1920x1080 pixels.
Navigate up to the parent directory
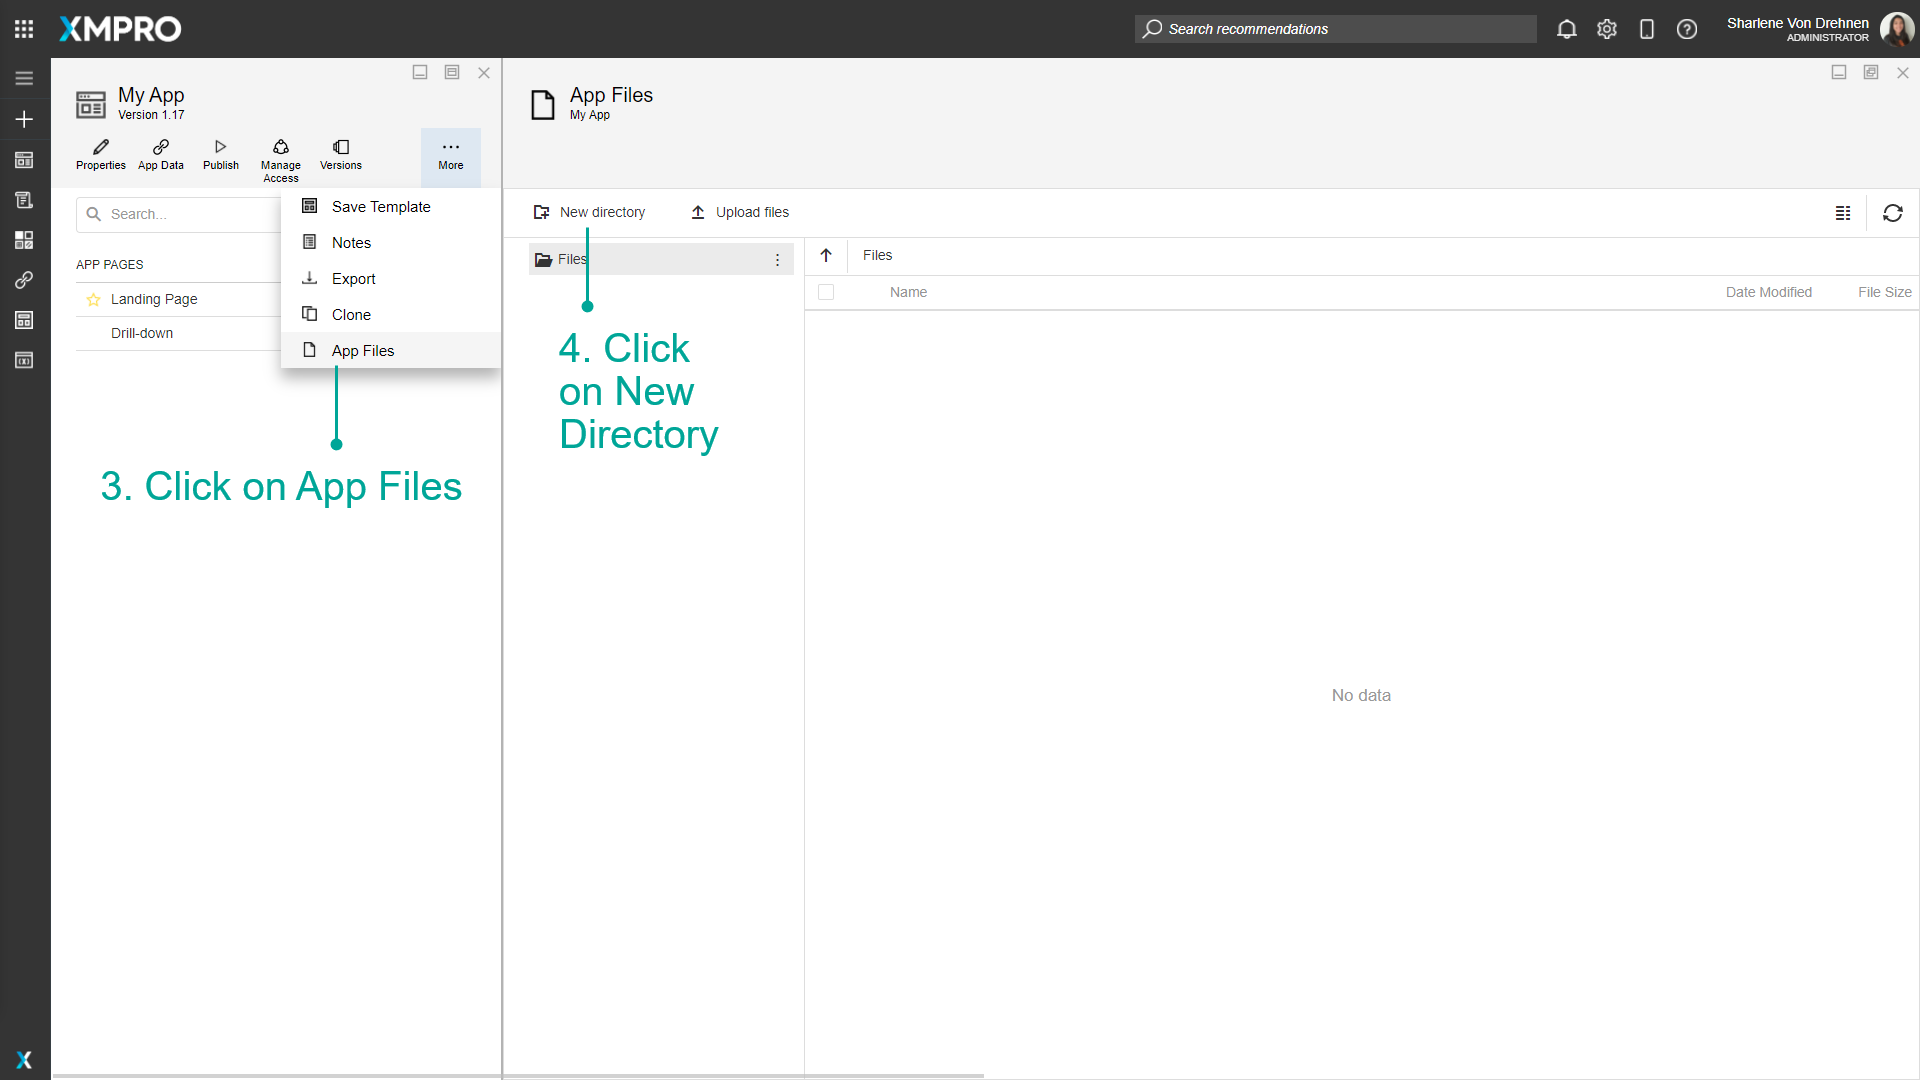point(826,255)
